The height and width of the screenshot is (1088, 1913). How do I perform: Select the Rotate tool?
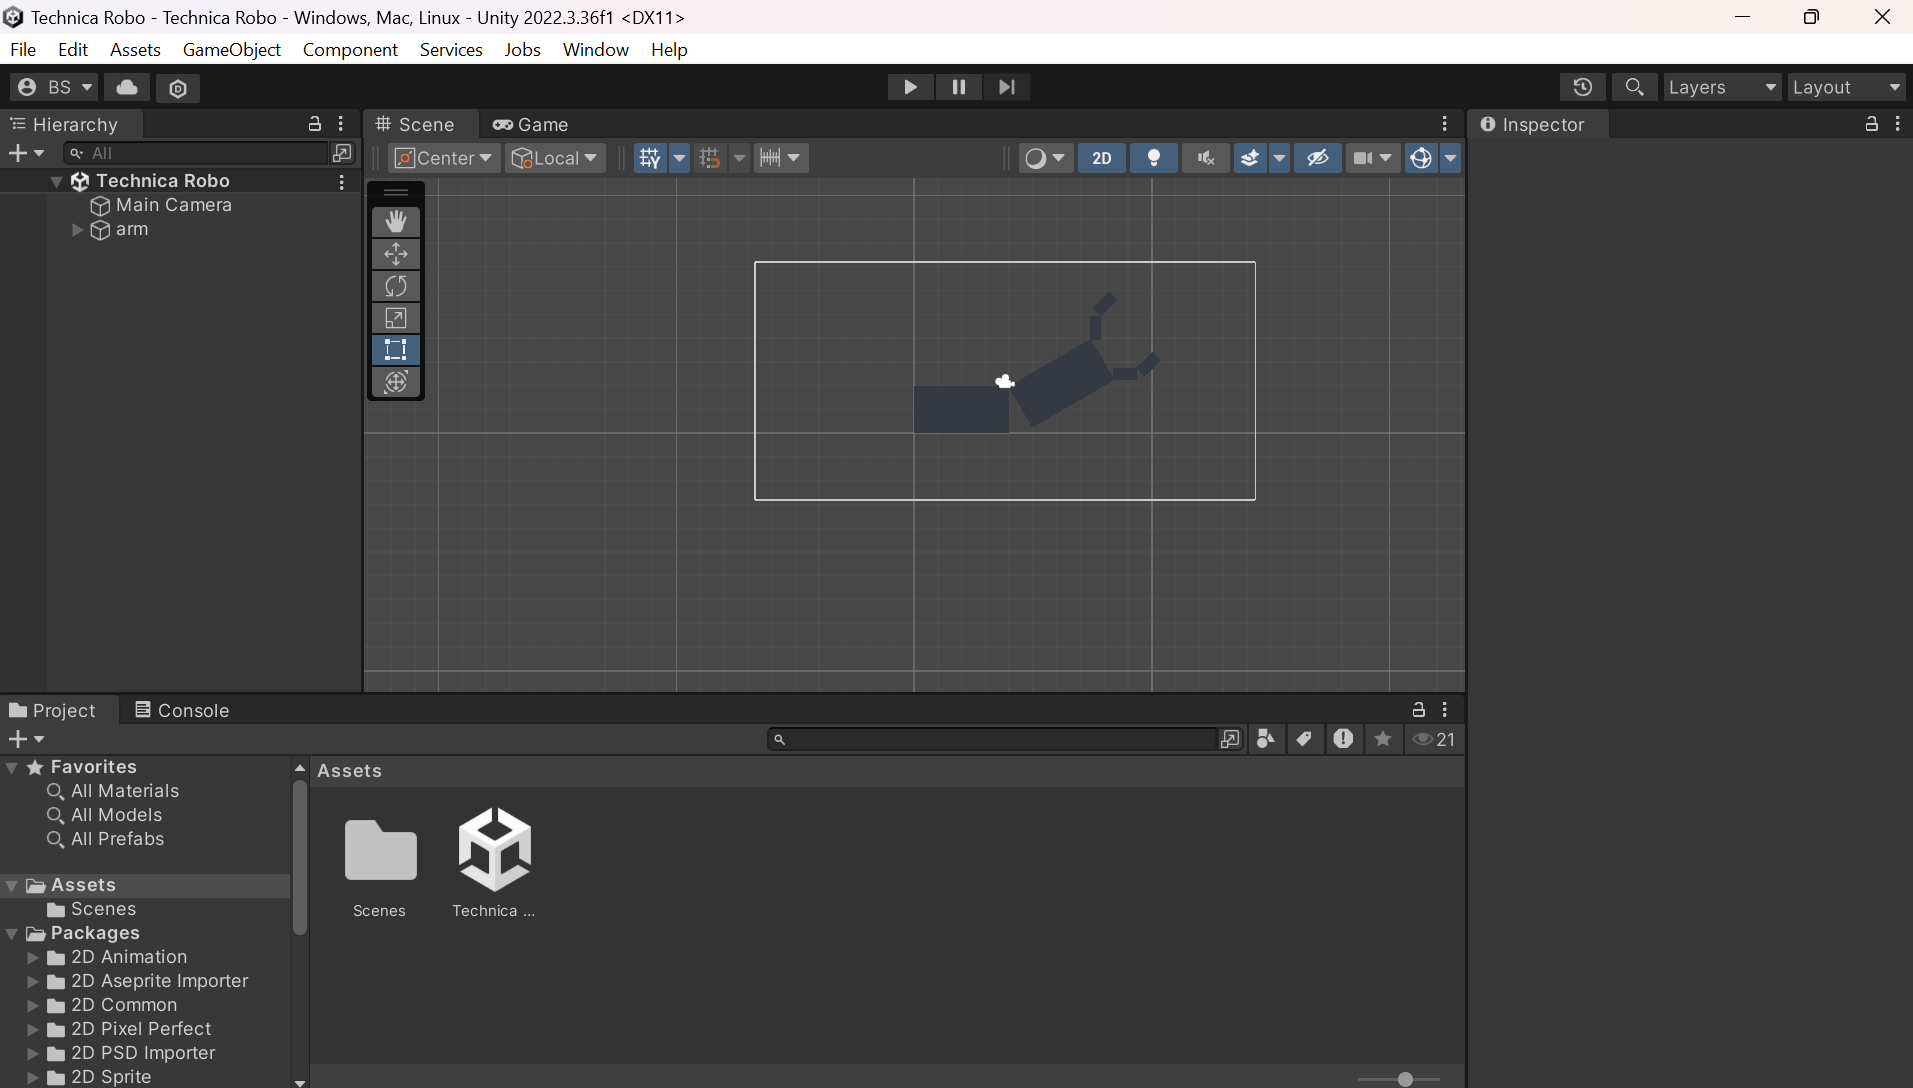396,286
